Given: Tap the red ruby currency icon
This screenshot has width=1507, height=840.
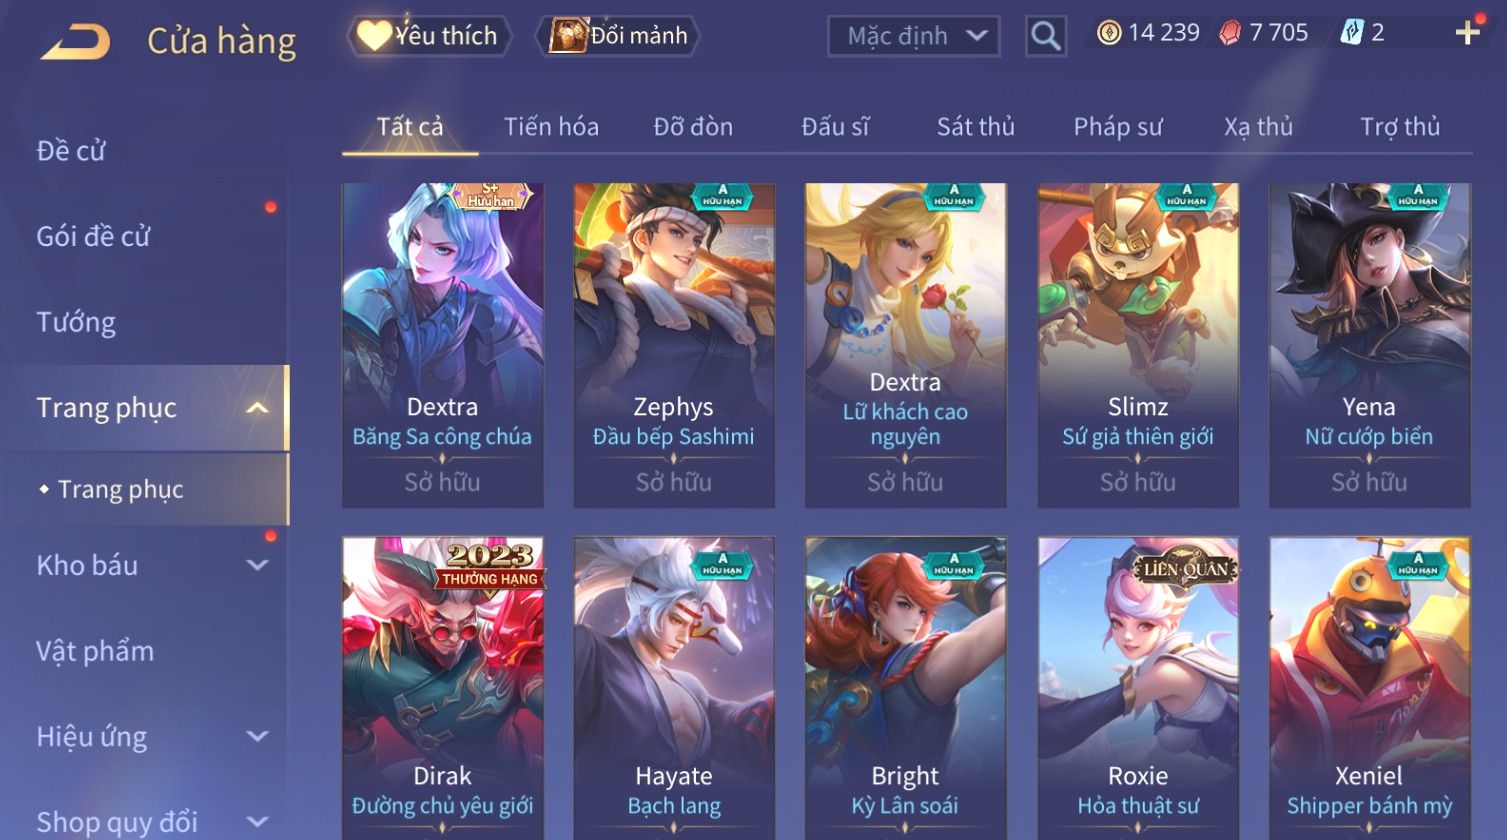Looking at the screenshot, I should click(x=1230, y=33).
